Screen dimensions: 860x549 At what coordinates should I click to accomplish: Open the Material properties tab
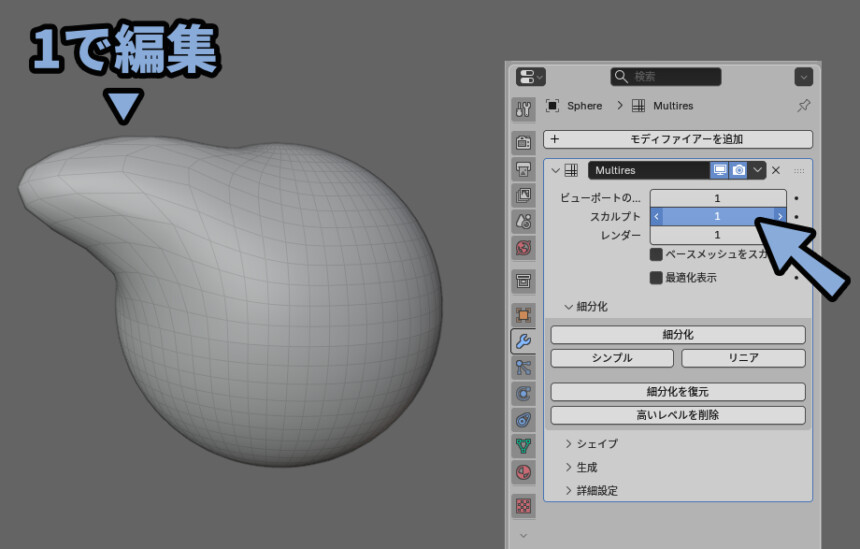[524, 471]
